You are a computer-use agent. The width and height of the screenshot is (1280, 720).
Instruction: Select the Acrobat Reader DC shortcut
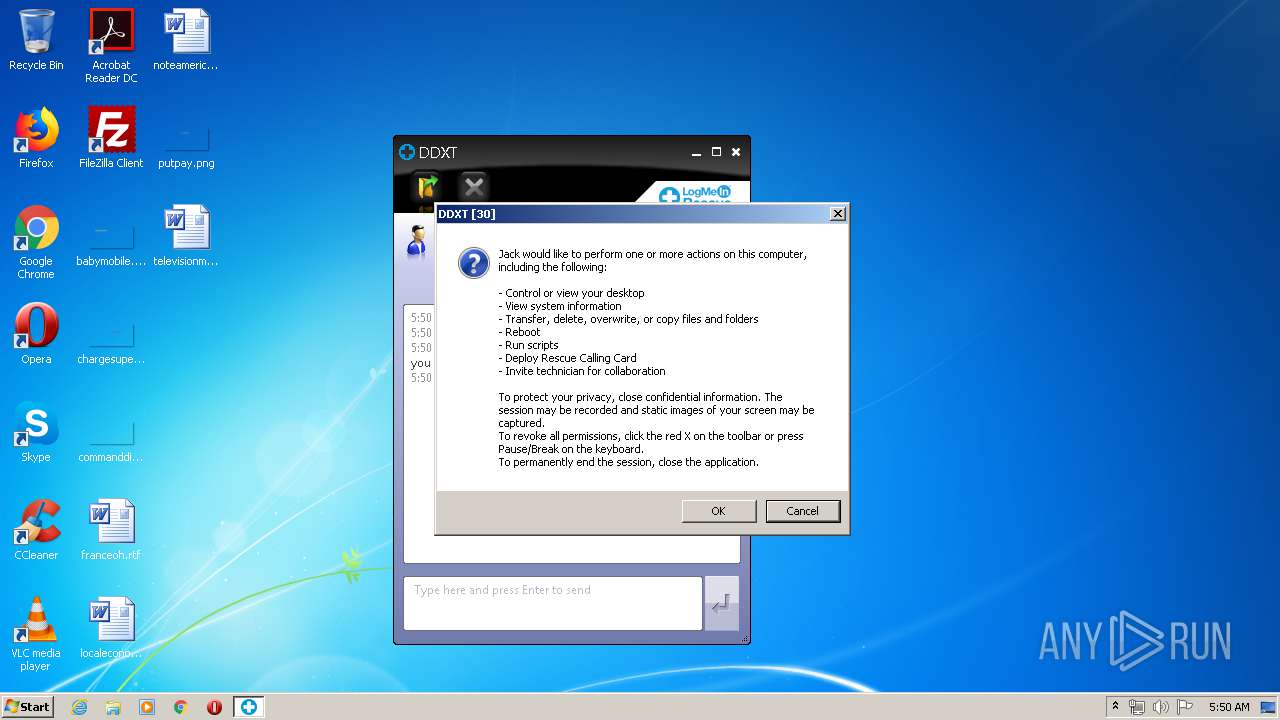[111, 46]
